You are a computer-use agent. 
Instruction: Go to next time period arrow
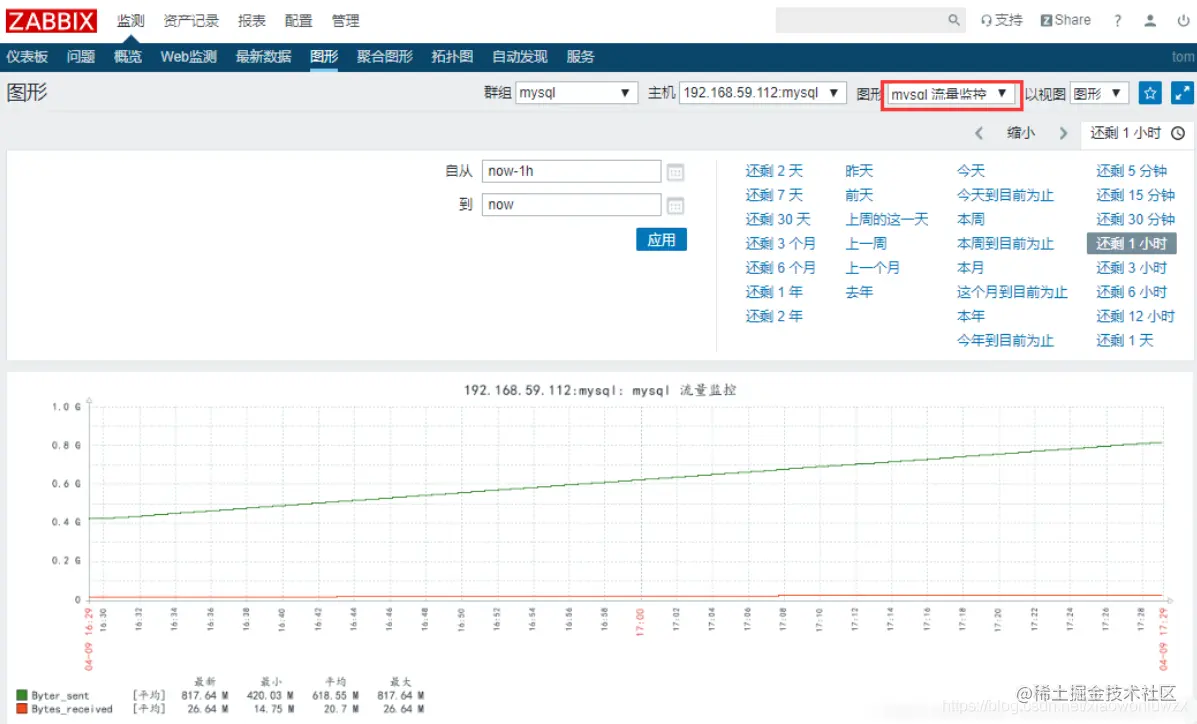1063,133
